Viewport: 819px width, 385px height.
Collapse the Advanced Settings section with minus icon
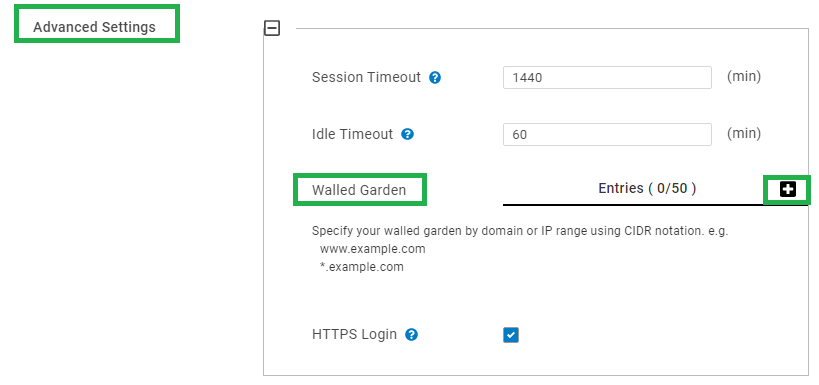coord(272,28)
